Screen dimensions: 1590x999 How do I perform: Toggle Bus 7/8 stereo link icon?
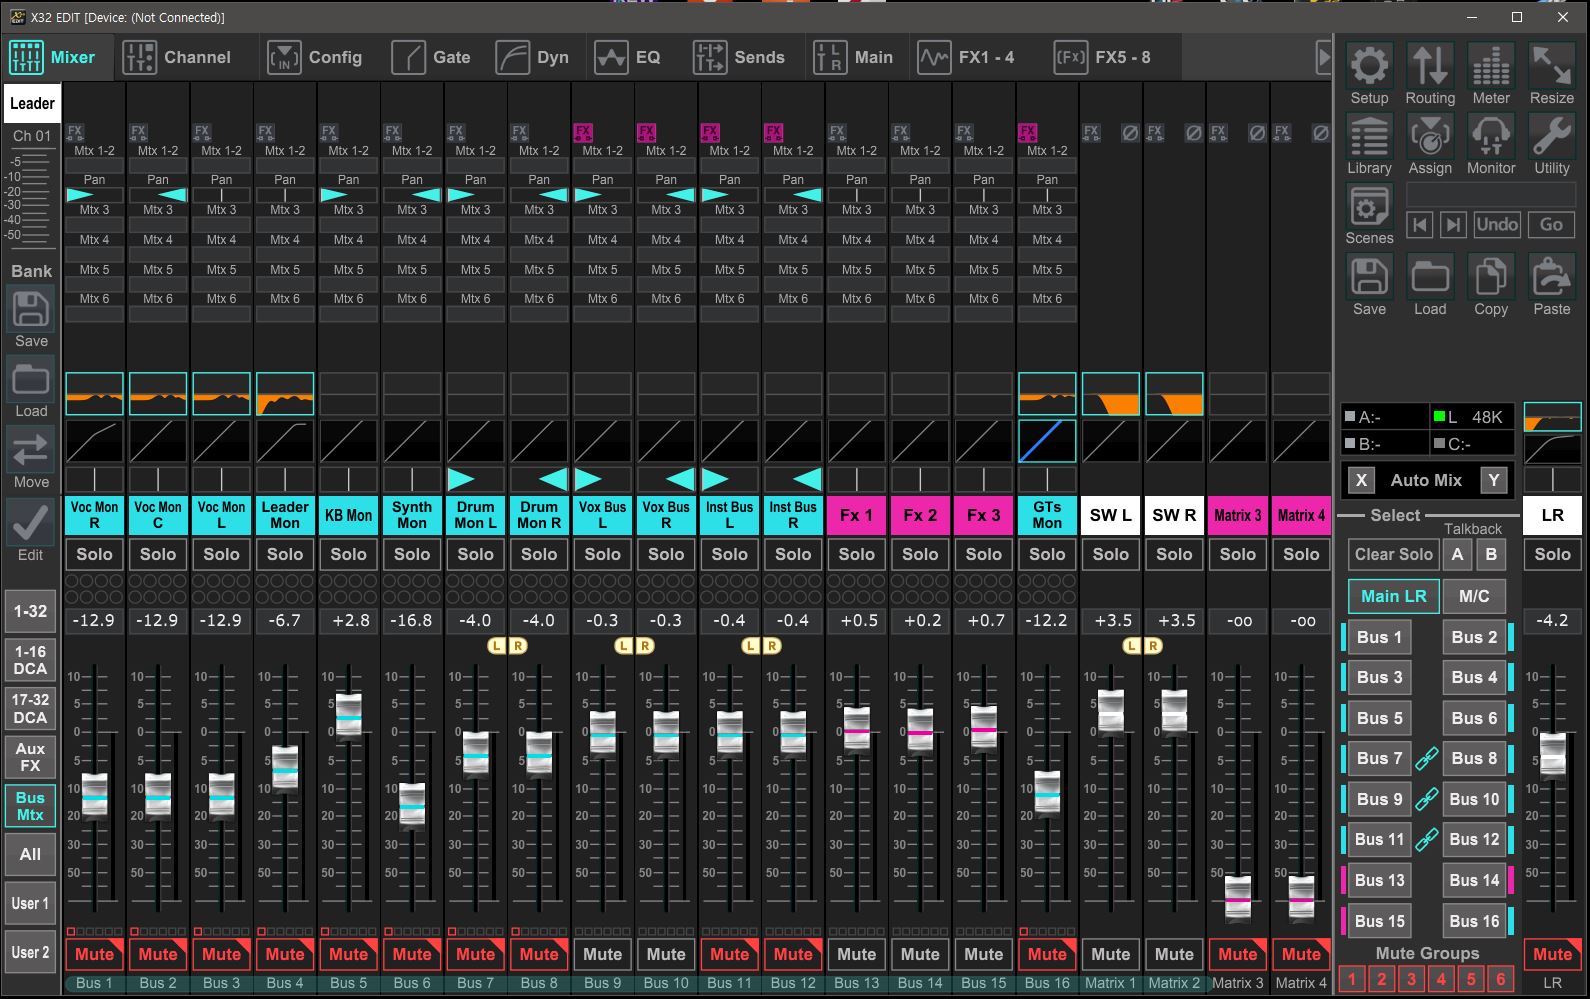1427,759
